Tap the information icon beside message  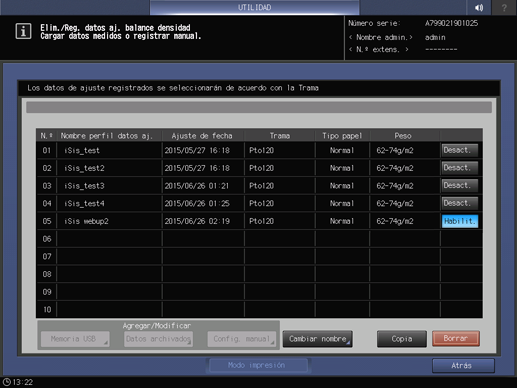[x=23, y=31]
